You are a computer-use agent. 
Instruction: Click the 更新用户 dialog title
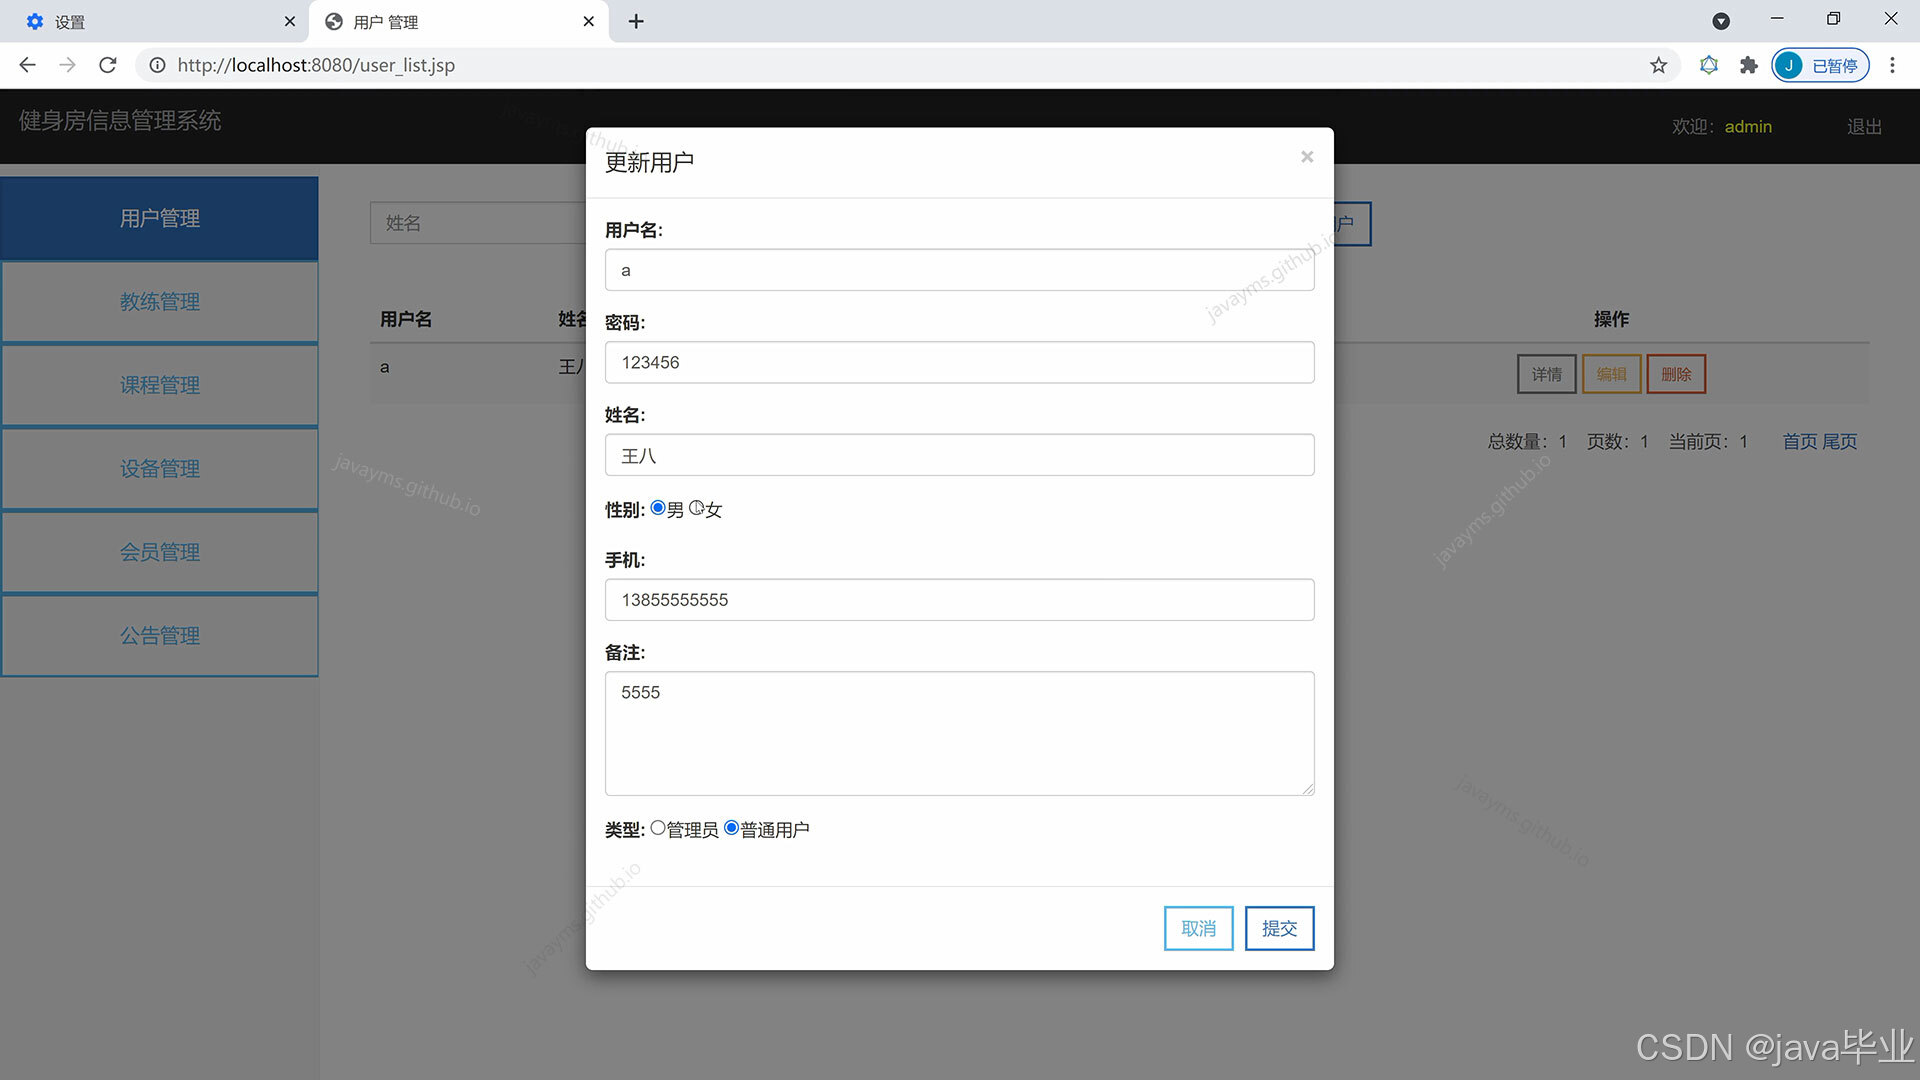(x=649, y=162)
